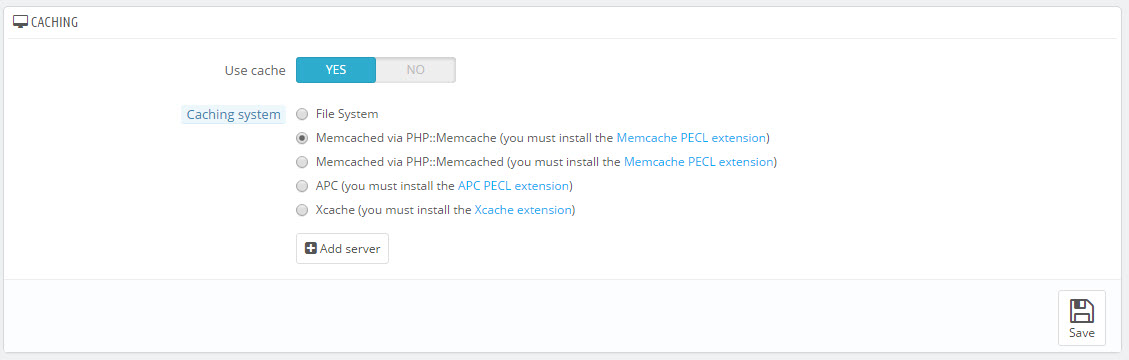Click the File System option text
This screenshot has width=1129, height=360.
(347, 114)
